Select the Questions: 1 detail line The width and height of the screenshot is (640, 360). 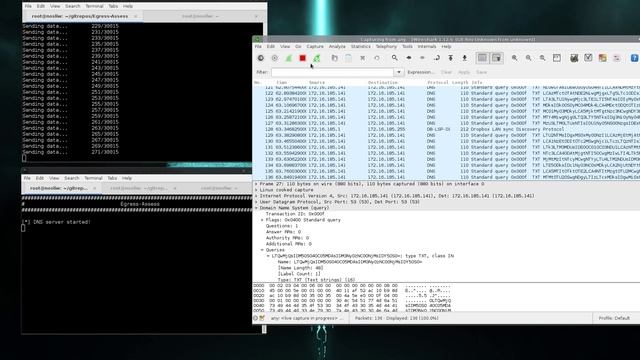coord(282,226)
